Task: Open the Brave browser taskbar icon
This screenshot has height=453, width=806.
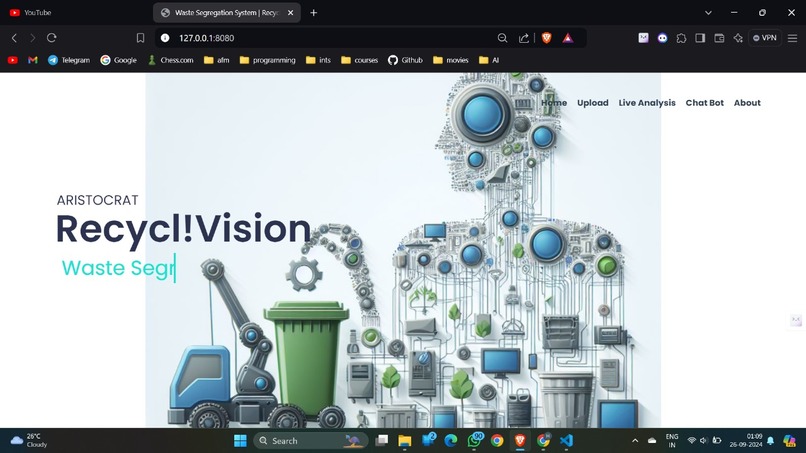Action: pos(520,441)
